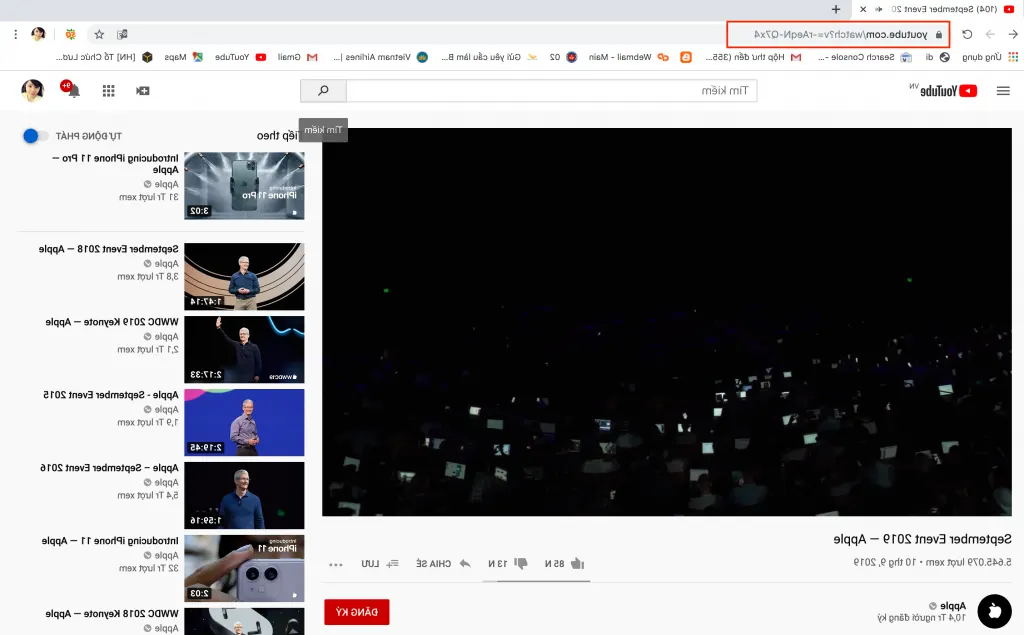Click the greyed-out forward navigation arrow
The height and width of the screenshot is (635, 1024).
click(990, 34)
